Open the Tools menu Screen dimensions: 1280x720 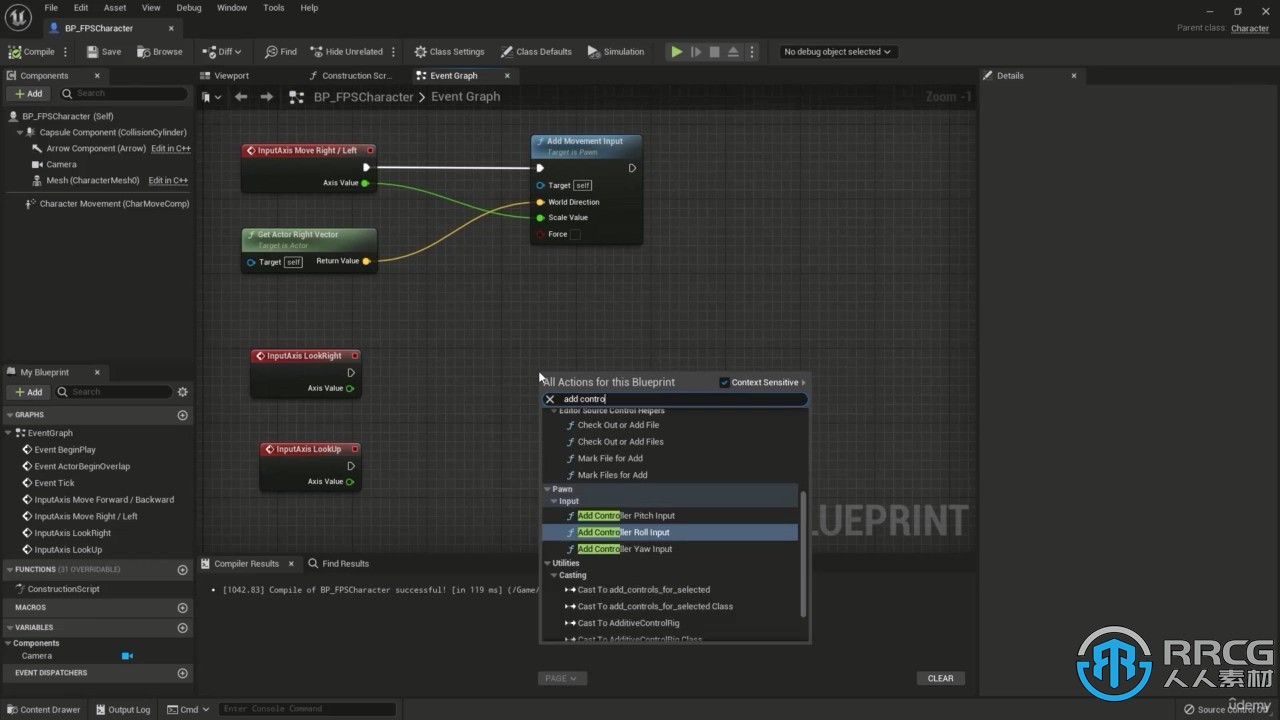(273, 8)
